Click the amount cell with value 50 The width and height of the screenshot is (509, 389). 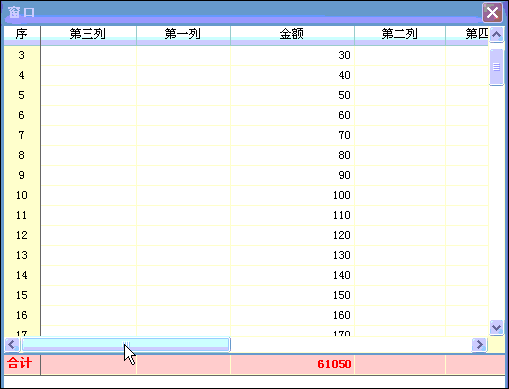point(292,95)
